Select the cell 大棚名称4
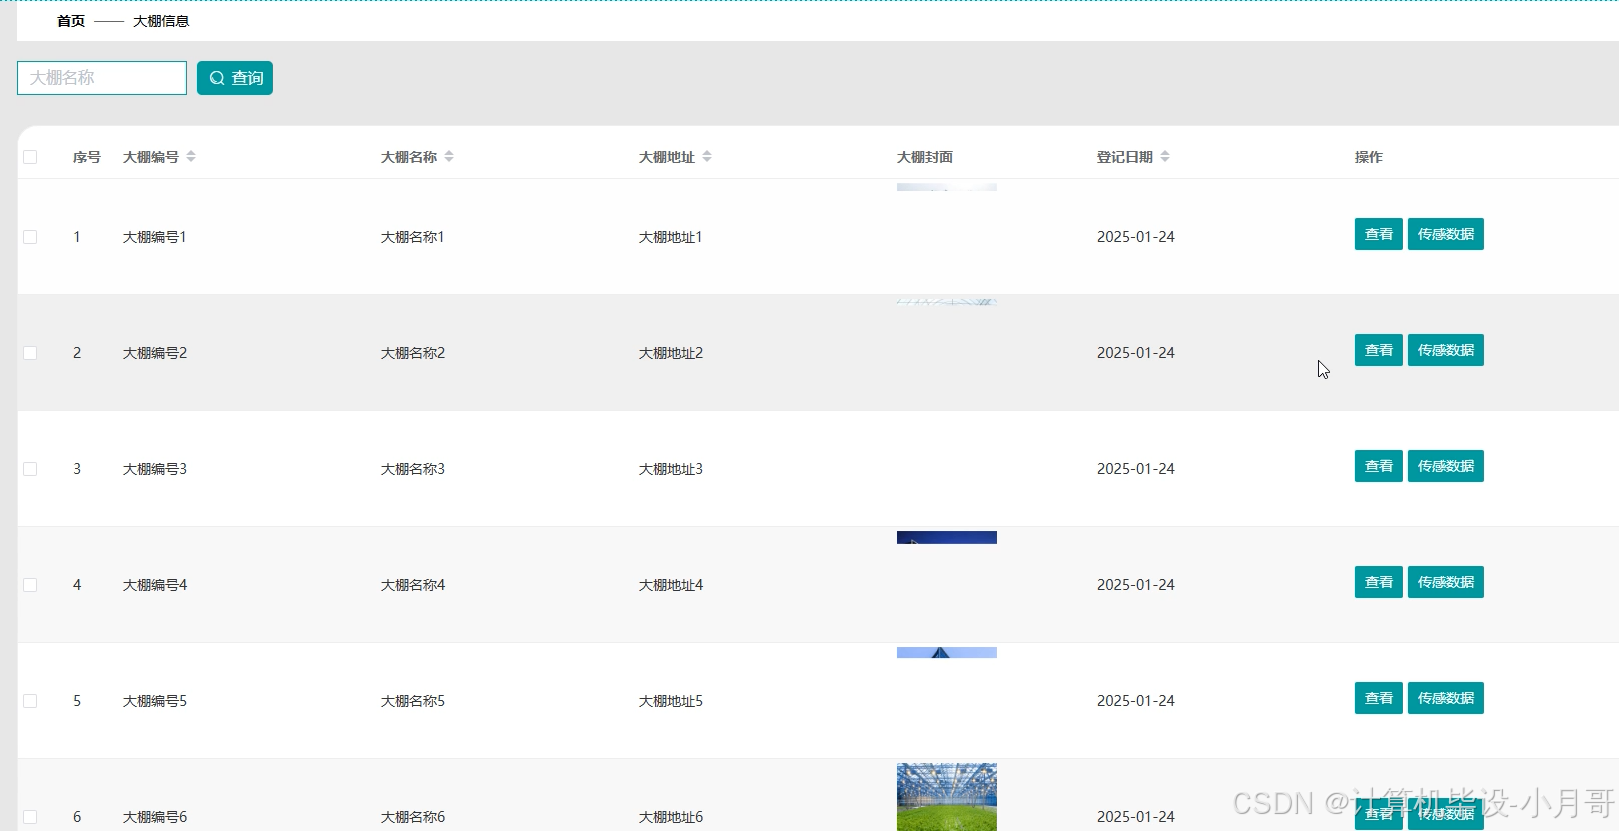 coord(413,585)
